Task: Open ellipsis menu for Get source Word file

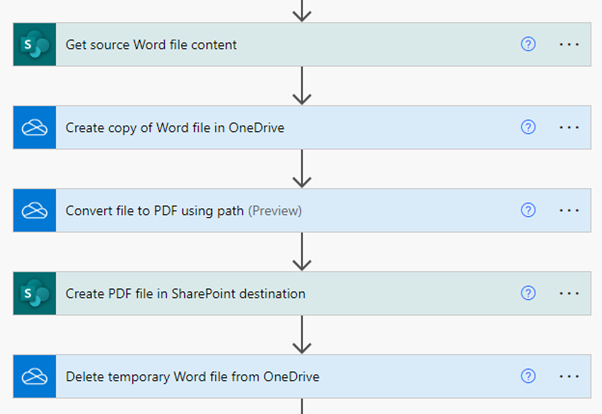Action: pyautogui.click(x=570, y=45)
